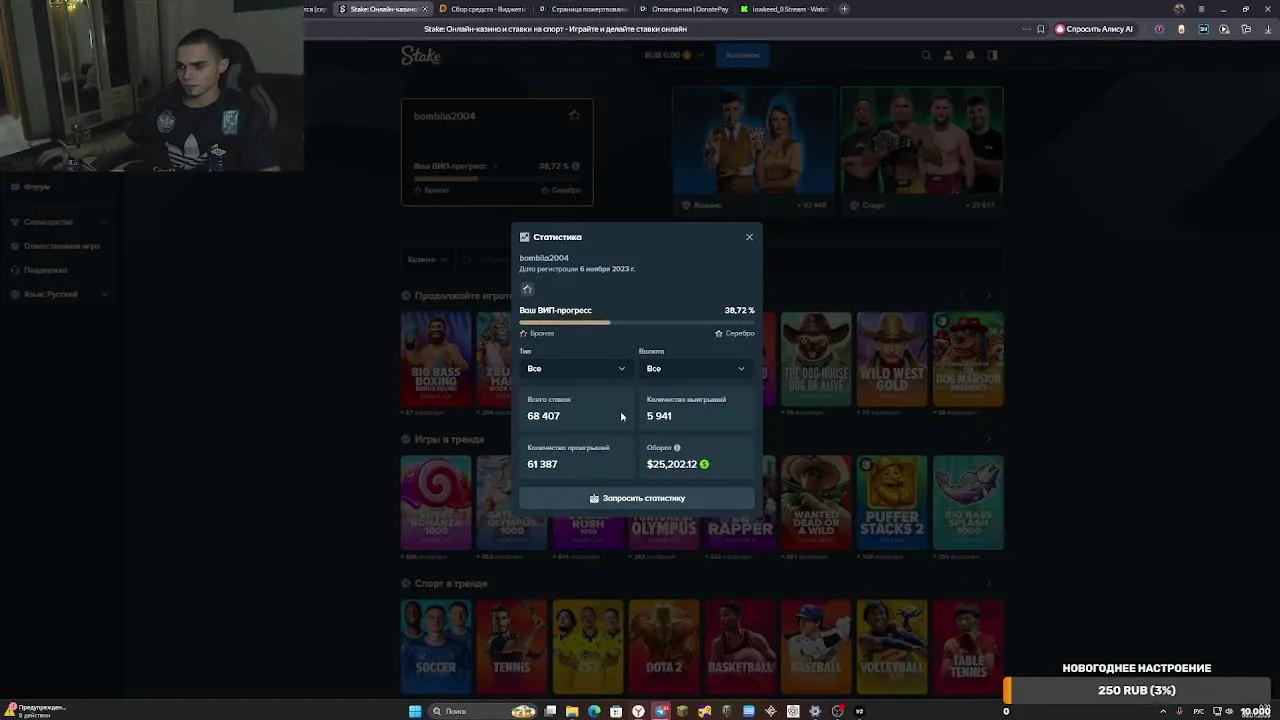
Task: Bookmark the page using address bar icon
Action: [1041, 29]
